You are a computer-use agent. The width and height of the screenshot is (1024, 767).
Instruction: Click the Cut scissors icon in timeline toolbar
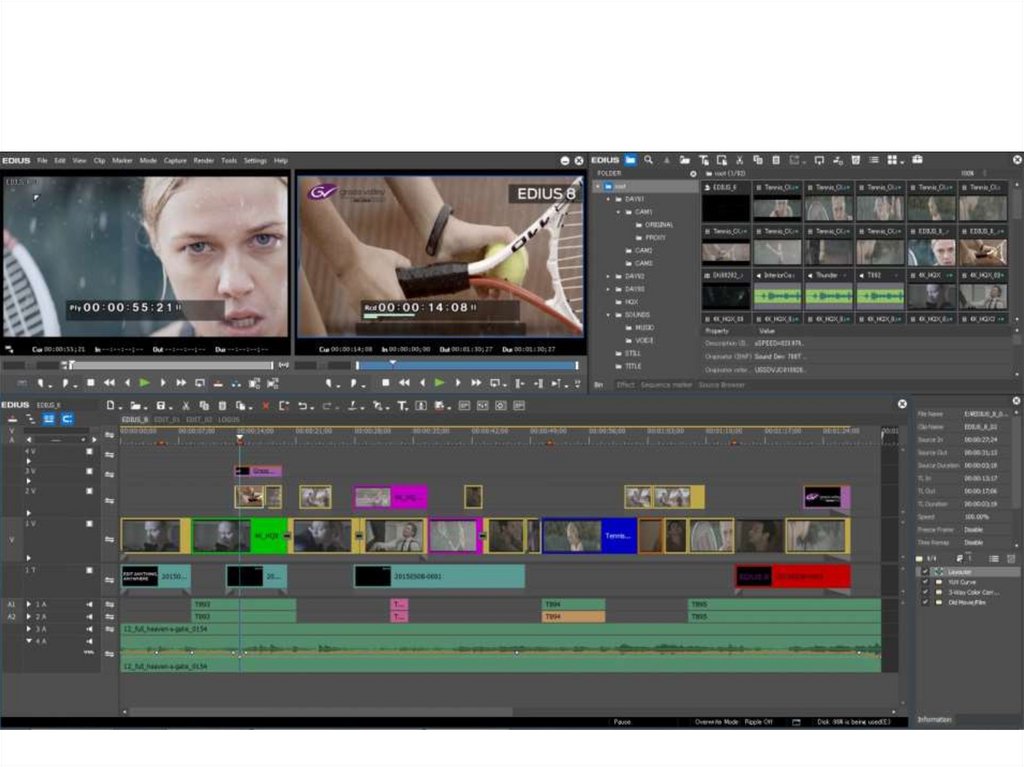(x=185, y=406)
